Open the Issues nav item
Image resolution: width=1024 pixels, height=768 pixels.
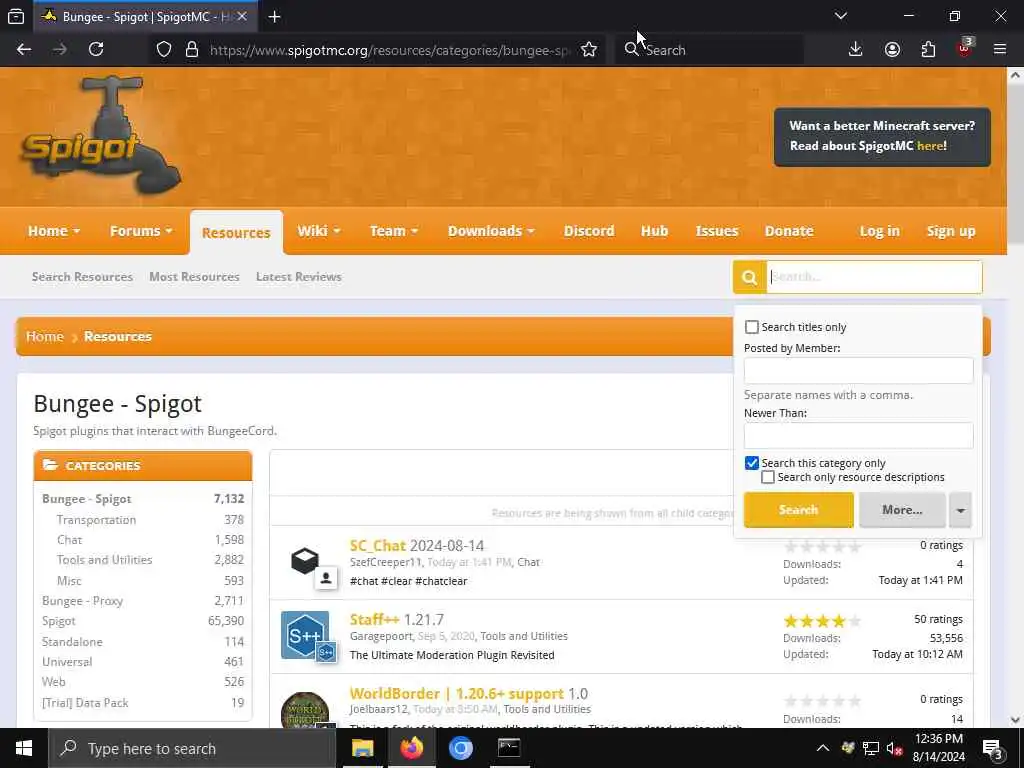pyautogui.click(x=716, y=231)
